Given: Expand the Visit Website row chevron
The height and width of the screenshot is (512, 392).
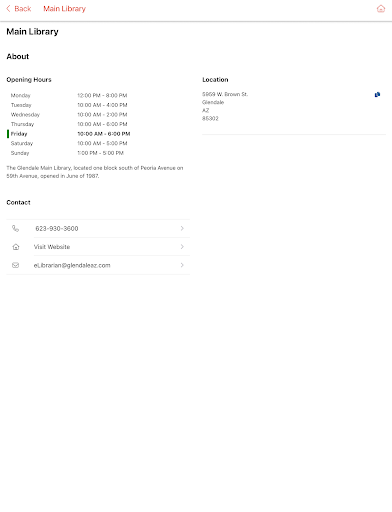Looking at the screenshot, I should pyautogui.click(x=182, y=247).
